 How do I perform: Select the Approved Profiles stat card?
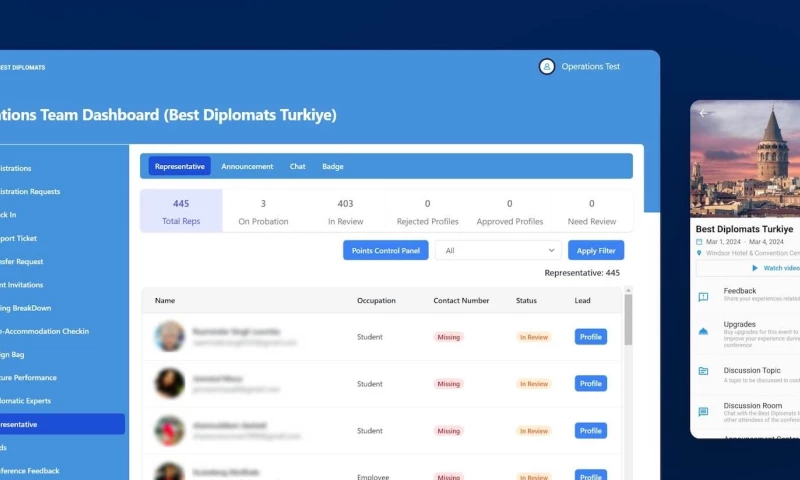click(510, 211)
